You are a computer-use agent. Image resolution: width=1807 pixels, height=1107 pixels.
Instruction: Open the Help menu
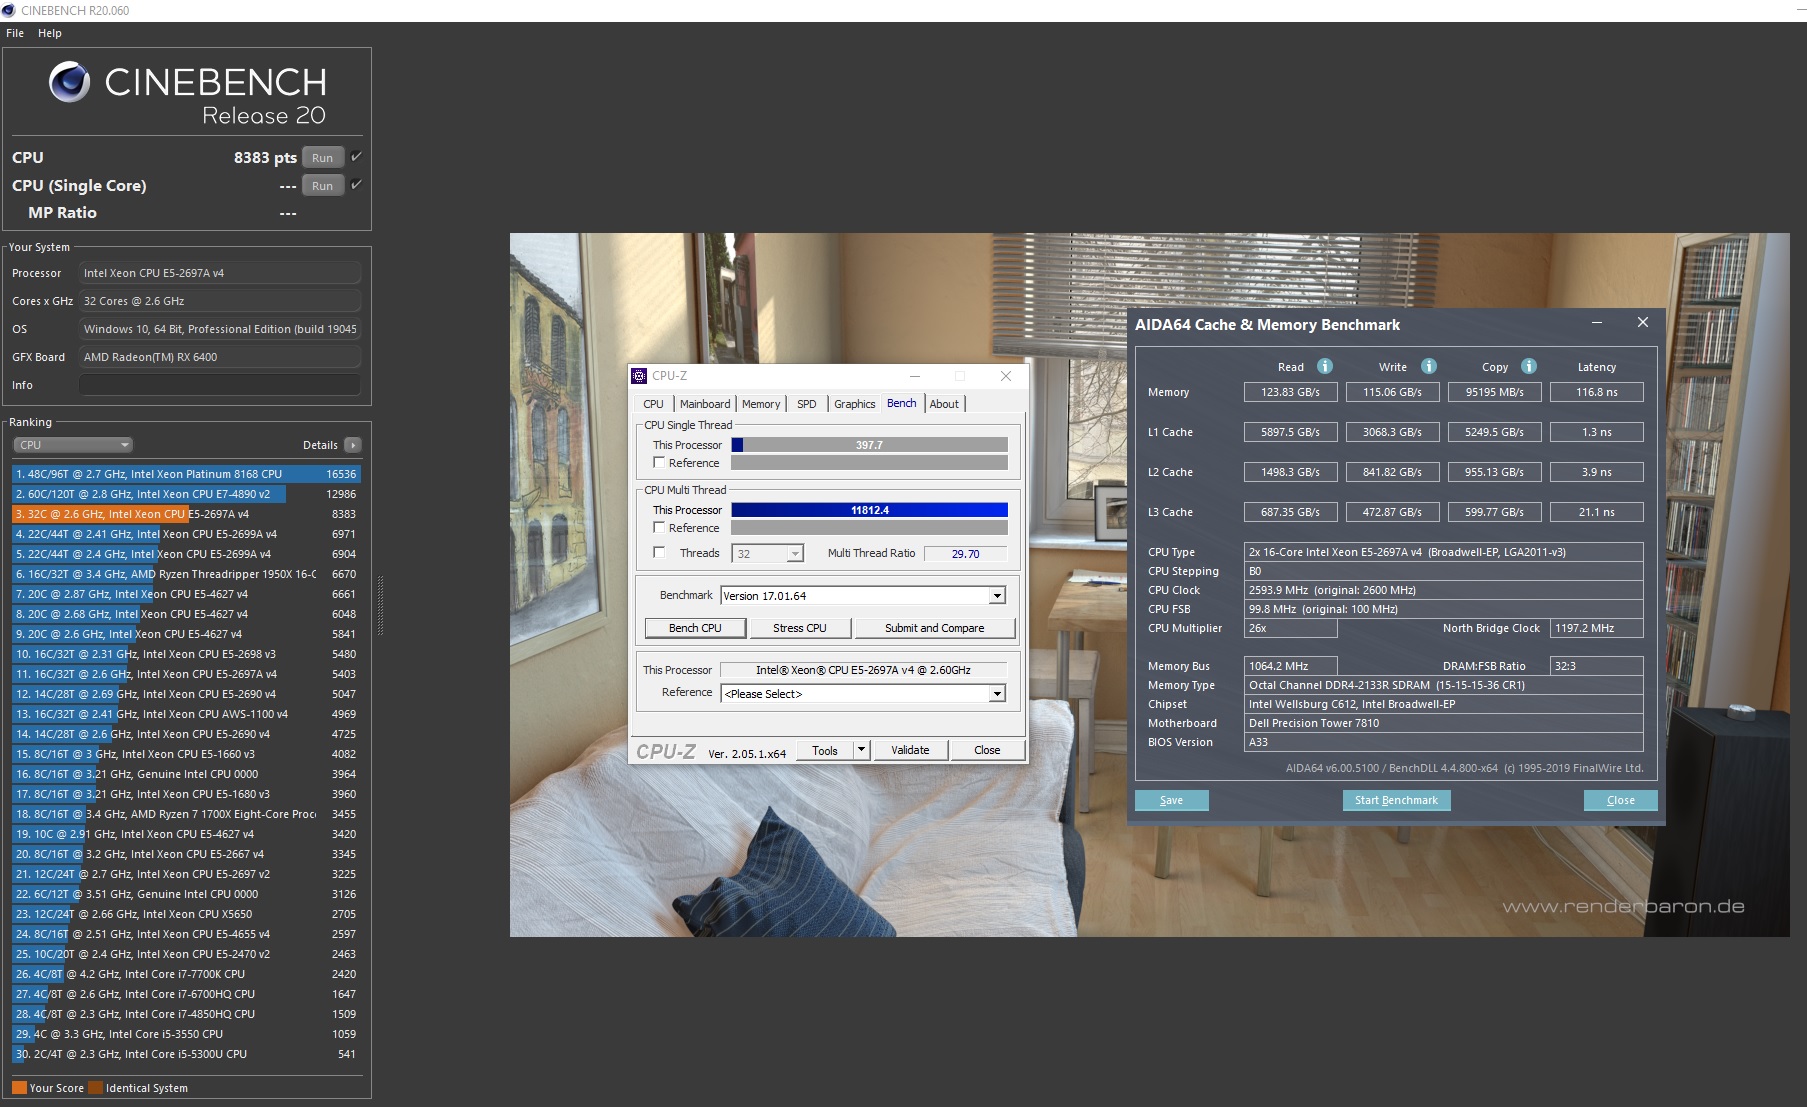[x=50, y=33]
